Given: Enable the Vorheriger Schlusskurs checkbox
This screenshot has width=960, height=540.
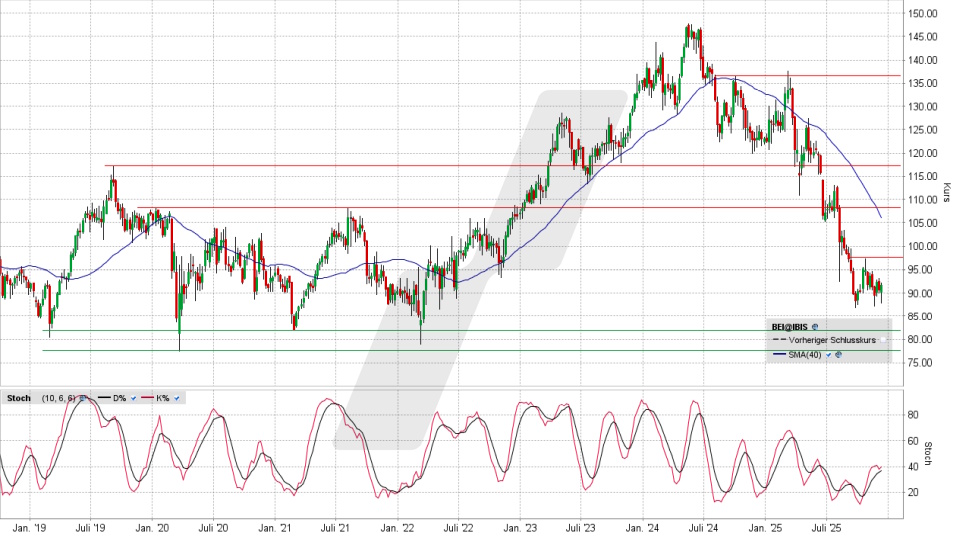Looking at the screenshot, I should pyautogui.click(x=883, y=340).
